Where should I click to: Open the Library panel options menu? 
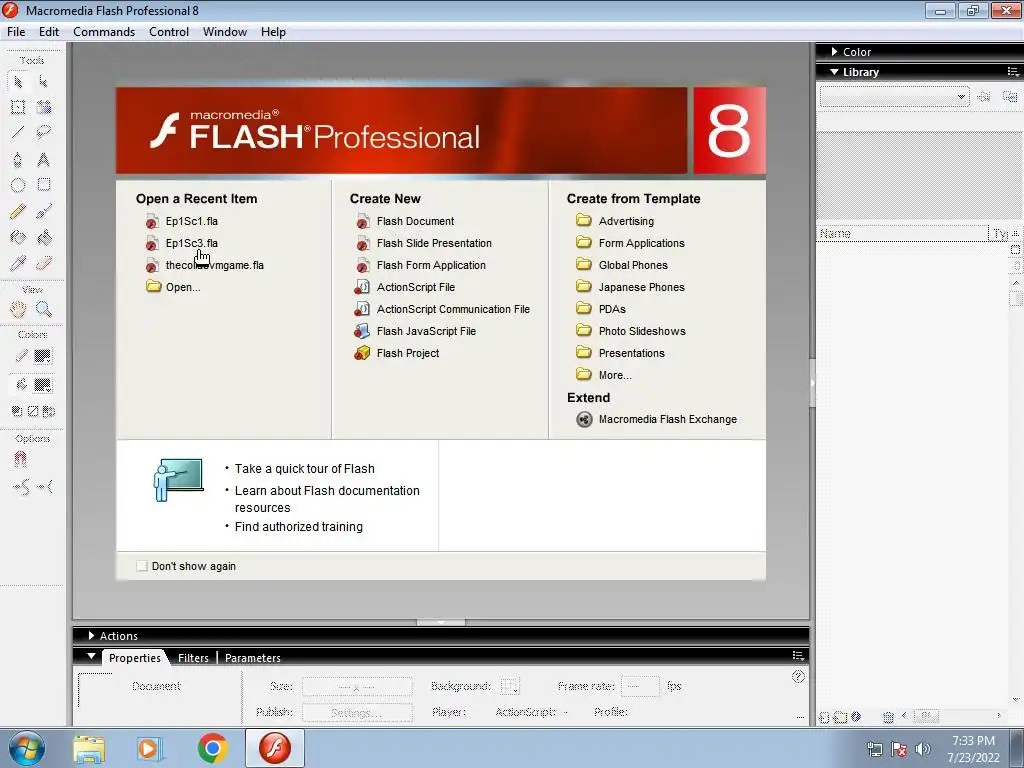(1012, 71)
